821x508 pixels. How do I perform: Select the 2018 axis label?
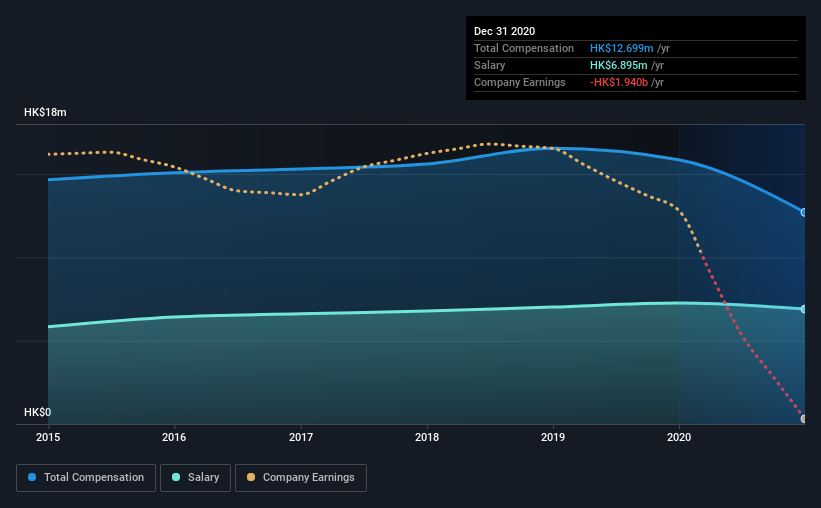tap(427, 437)
